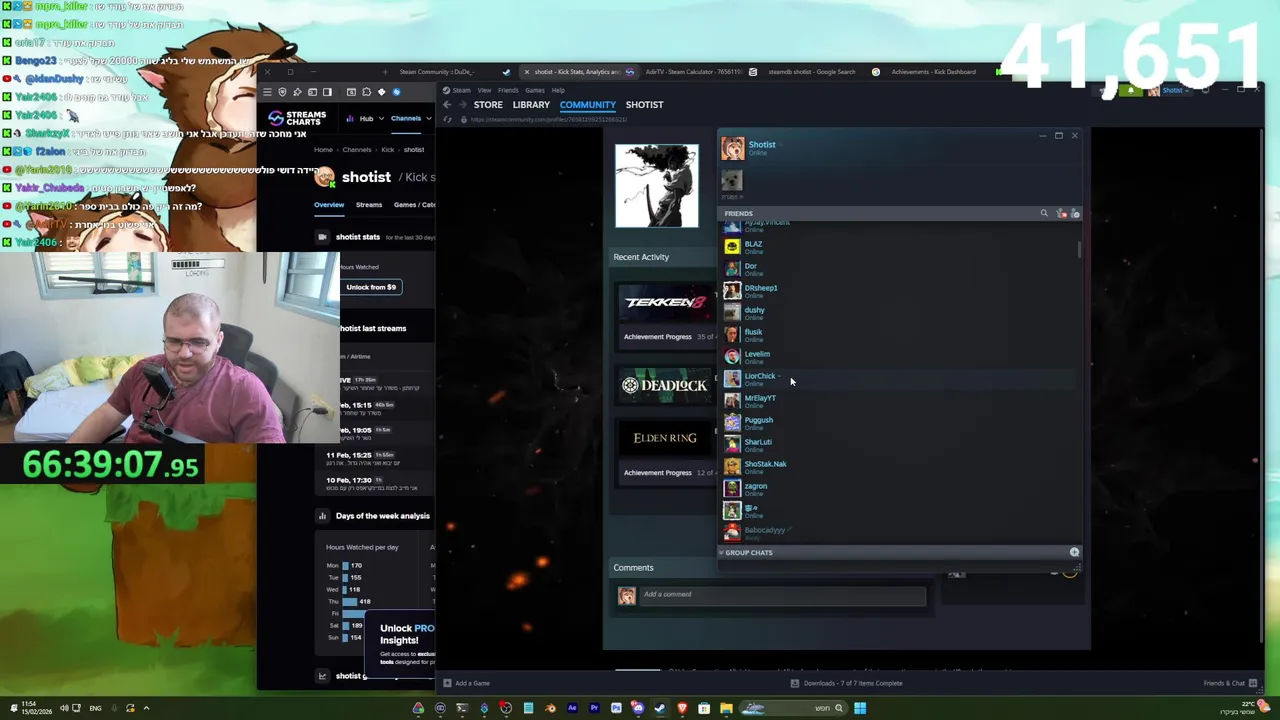Search the Steam friends list
The height and width of the screenshot is (720, 1280).
click(x=1044, y=213)
